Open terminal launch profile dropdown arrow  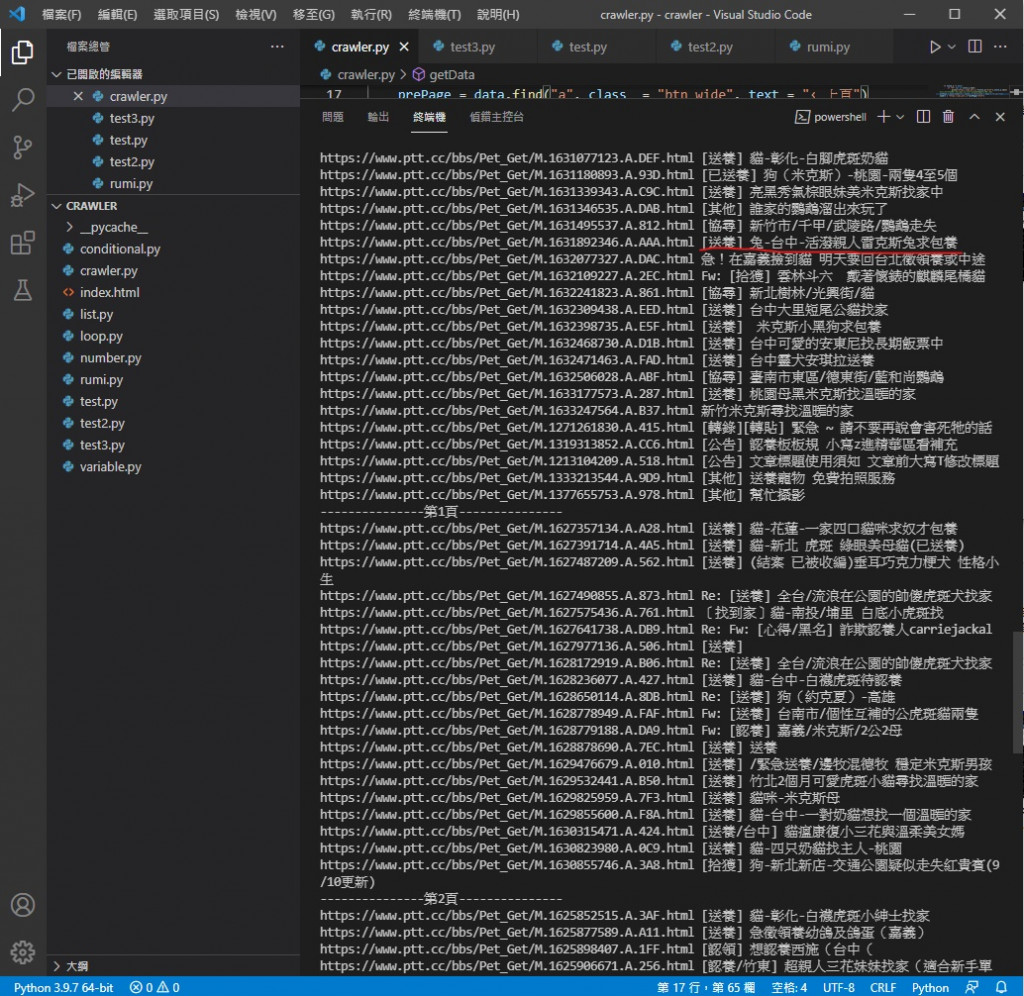(900, 117)
